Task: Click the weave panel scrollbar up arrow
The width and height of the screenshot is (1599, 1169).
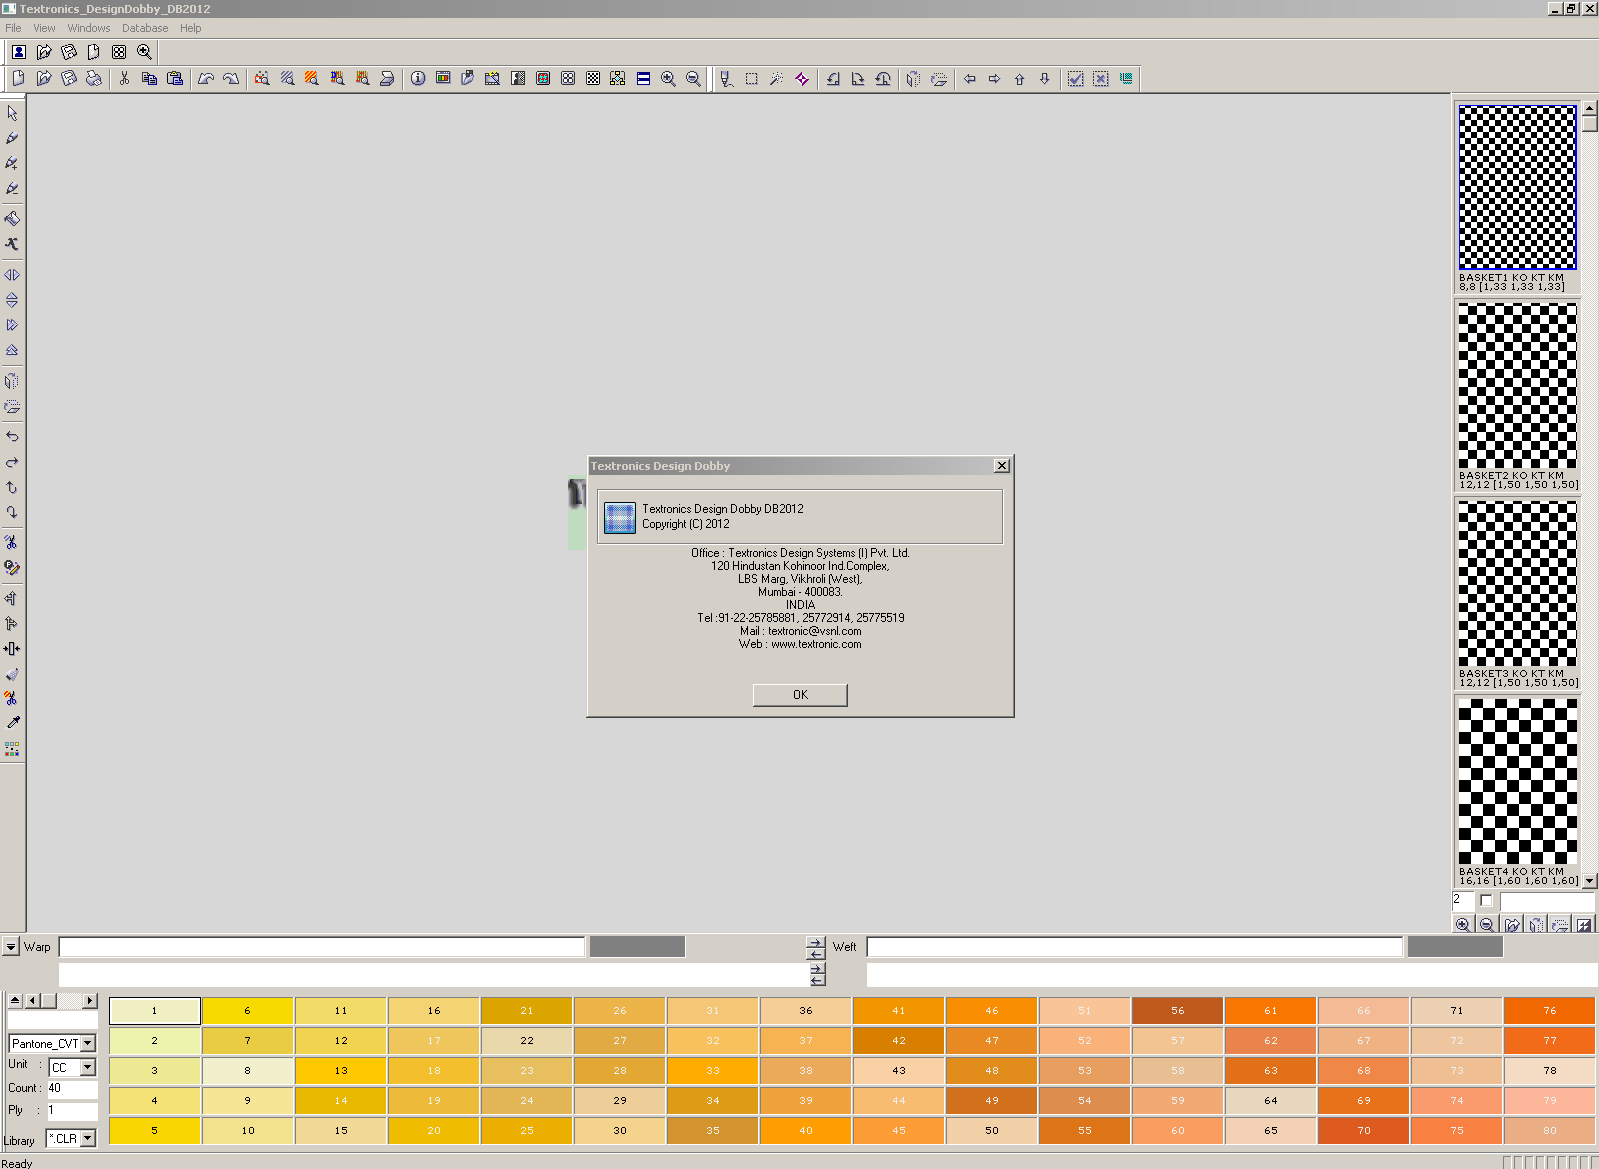Action: pyautogui.click(x=1590, y=107)
